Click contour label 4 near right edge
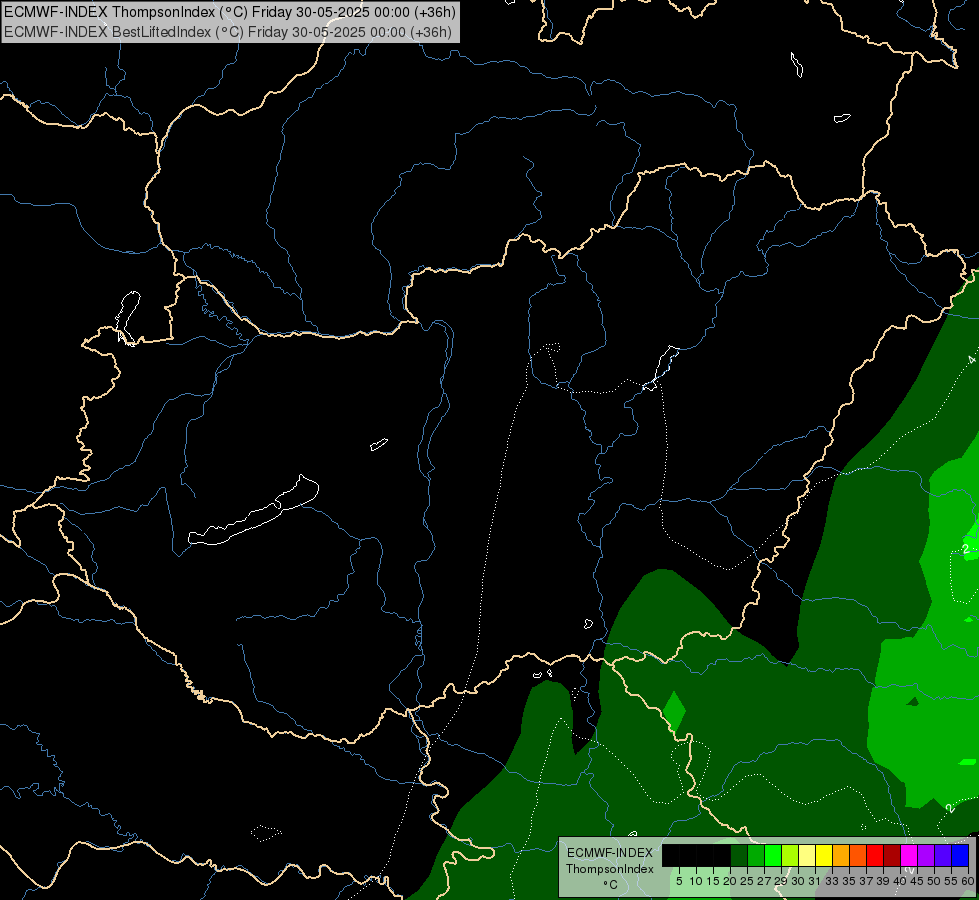979x900 pixels. pos(971,360)
